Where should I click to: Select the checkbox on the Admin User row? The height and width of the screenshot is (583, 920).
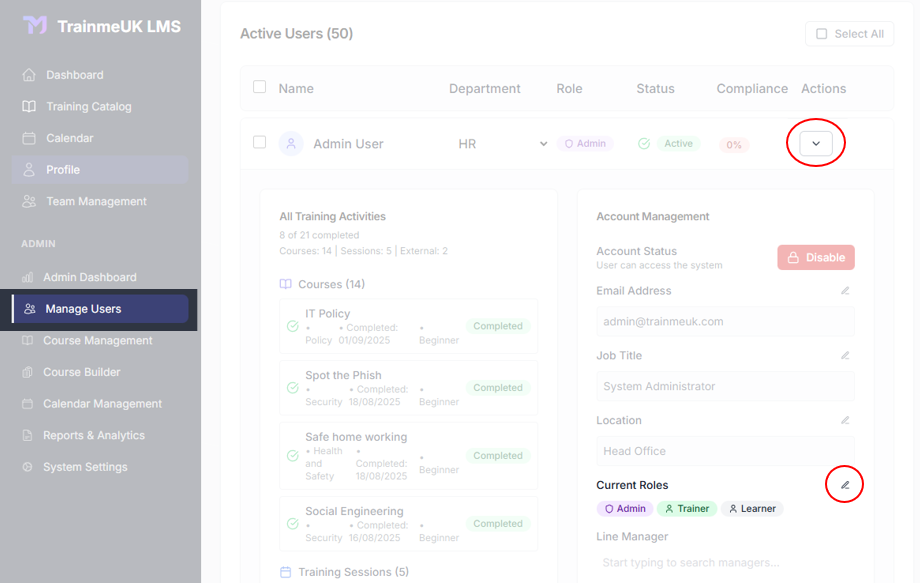pos(259,142)
